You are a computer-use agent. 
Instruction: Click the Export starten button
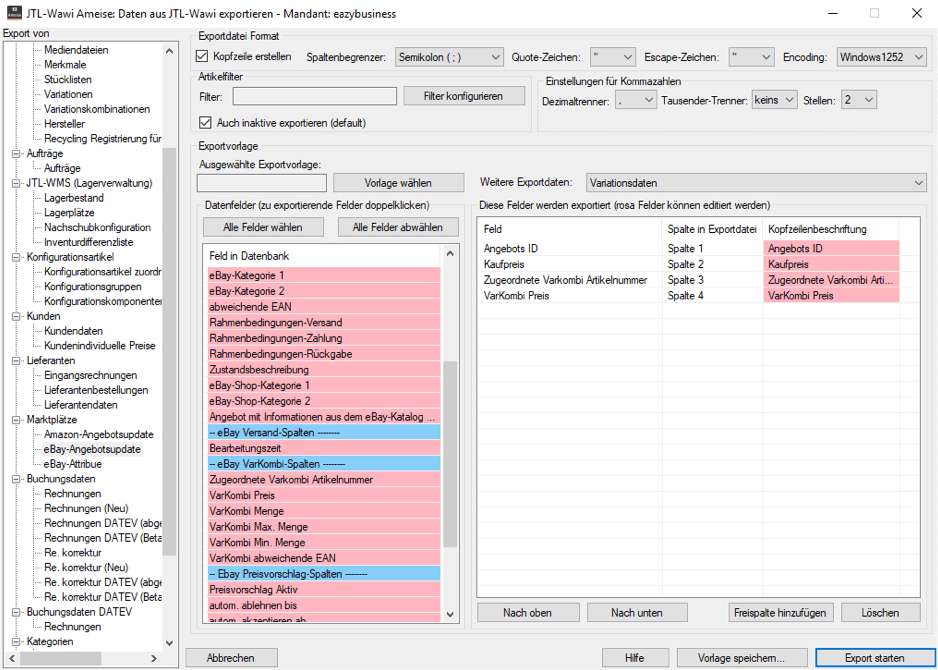pyautogui.click(x=875, y=657)
